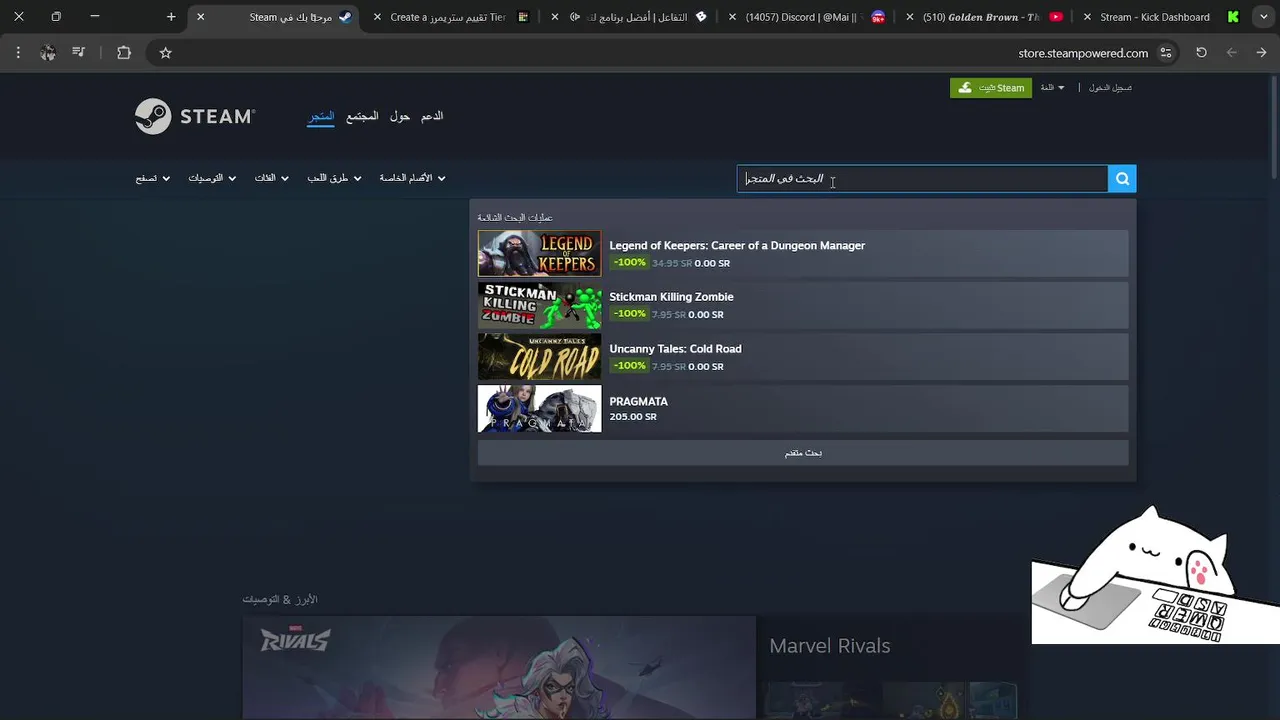1280x720 pixels.
Task: Click the YouTube favicon on Golden Brown tab
Action: (x=1056, y=17)
